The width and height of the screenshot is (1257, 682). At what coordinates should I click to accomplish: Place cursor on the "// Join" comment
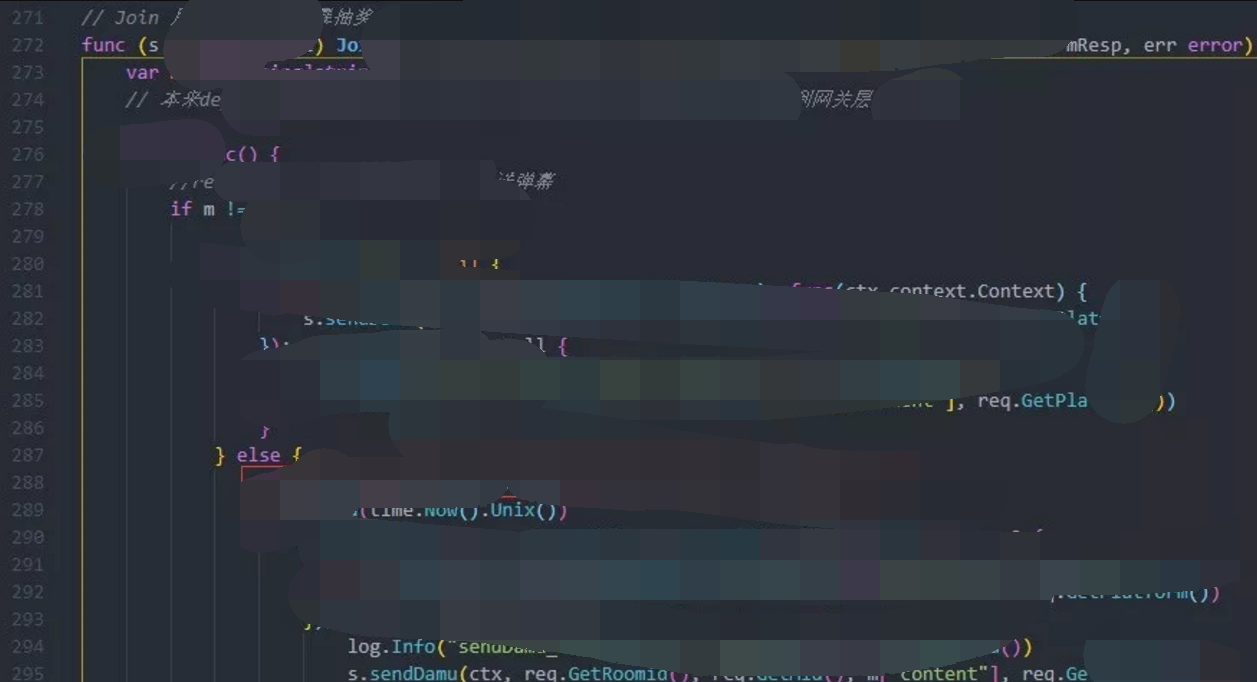click(120, 18)
